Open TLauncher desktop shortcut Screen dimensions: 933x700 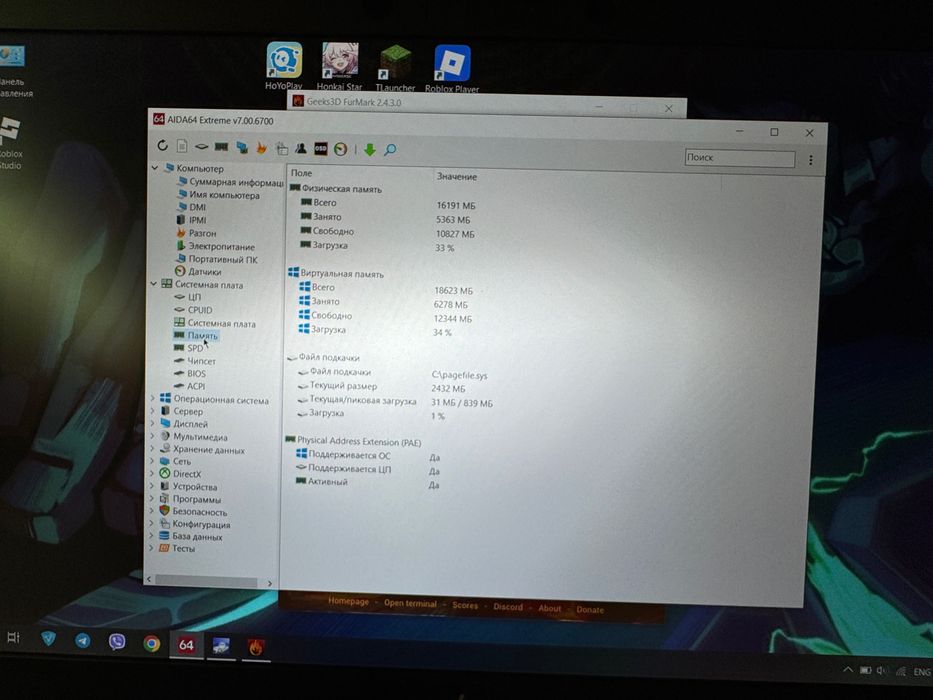coord(396,68)
